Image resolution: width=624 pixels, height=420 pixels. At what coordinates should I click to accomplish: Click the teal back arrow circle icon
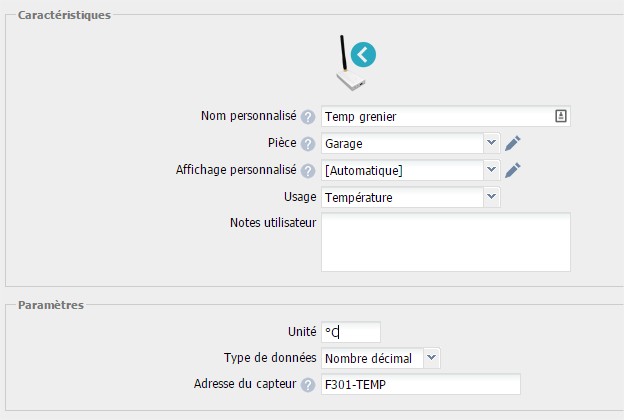click(363, 55)
